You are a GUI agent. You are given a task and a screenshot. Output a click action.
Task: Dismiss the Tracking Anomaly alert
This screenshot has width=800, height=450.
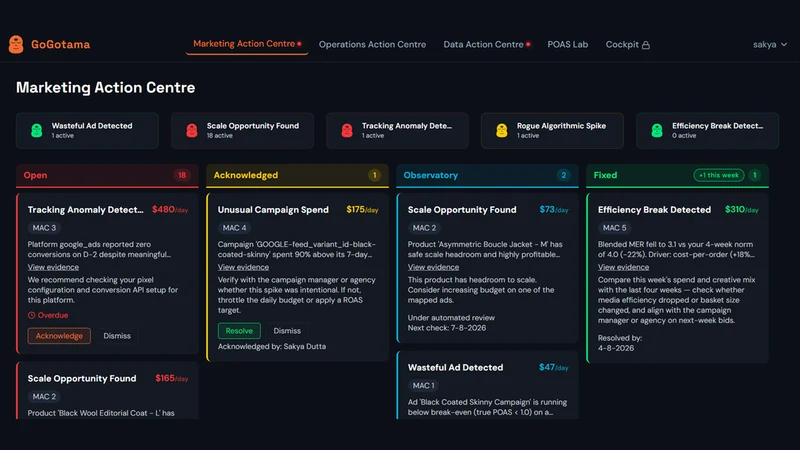click(117, 336)
